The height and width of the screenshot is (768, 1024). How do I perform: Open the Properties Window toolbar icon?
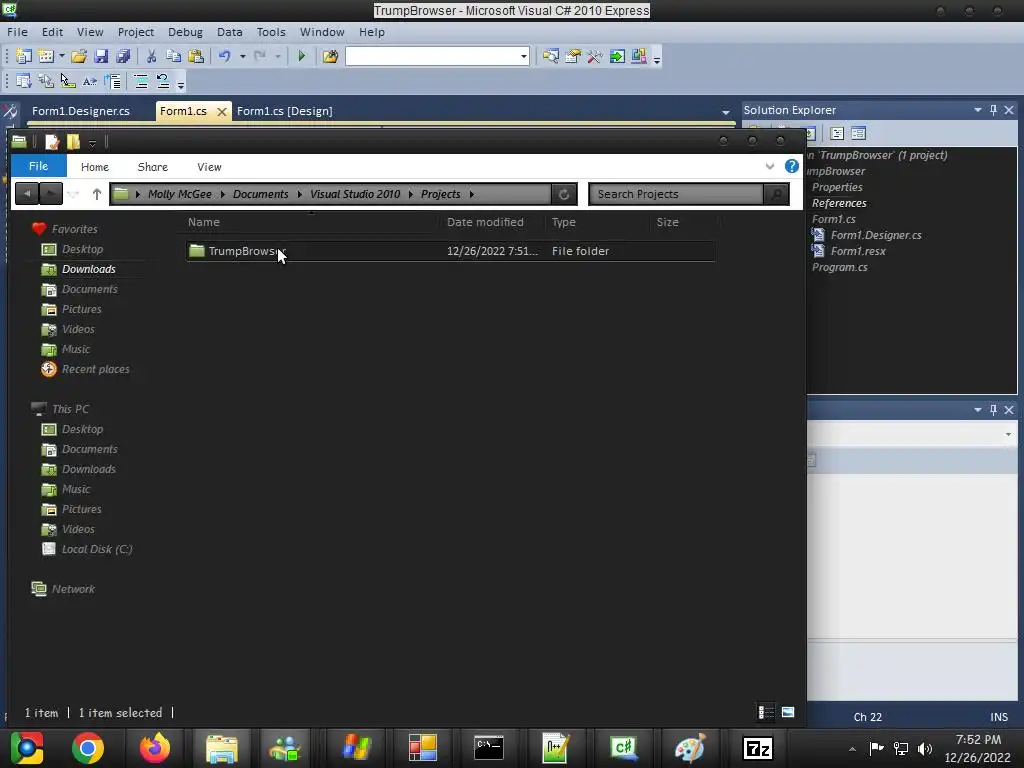pos(573,56)
